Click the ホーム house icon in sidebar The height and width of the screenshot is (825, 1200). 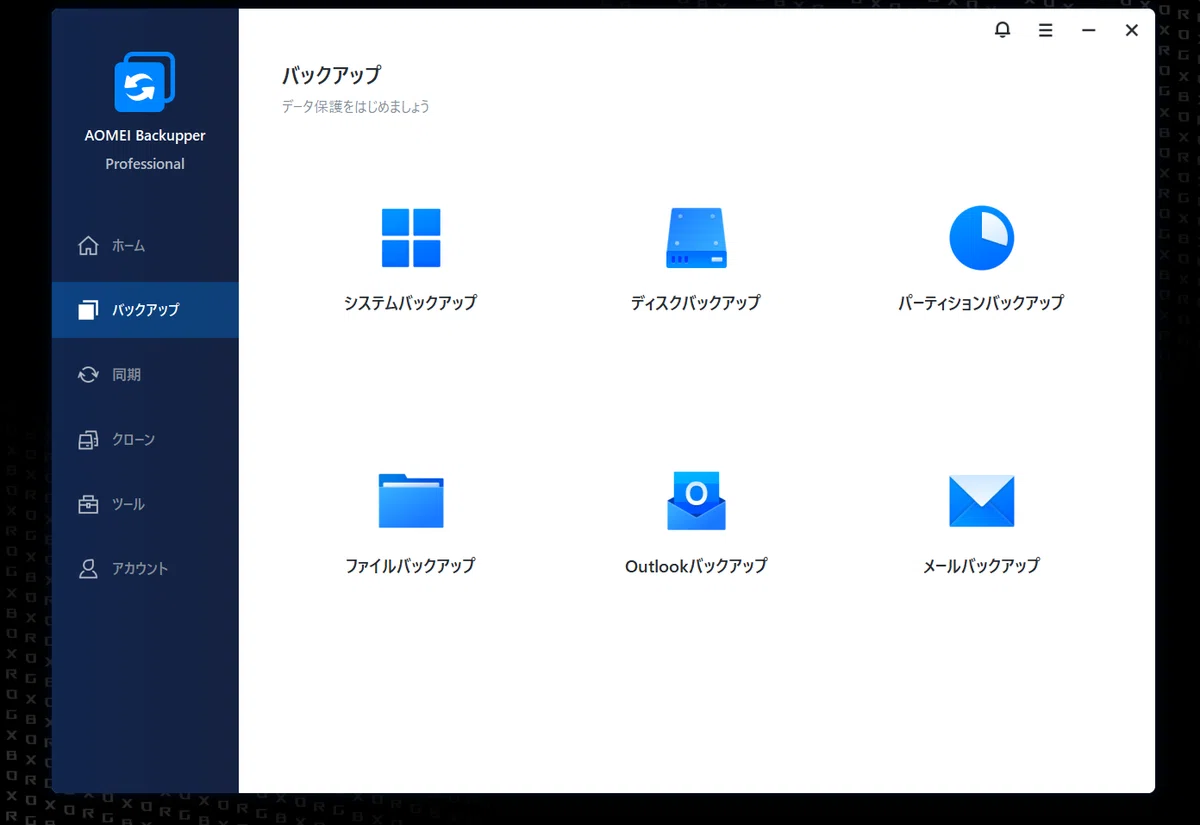[x=88, y=245]
